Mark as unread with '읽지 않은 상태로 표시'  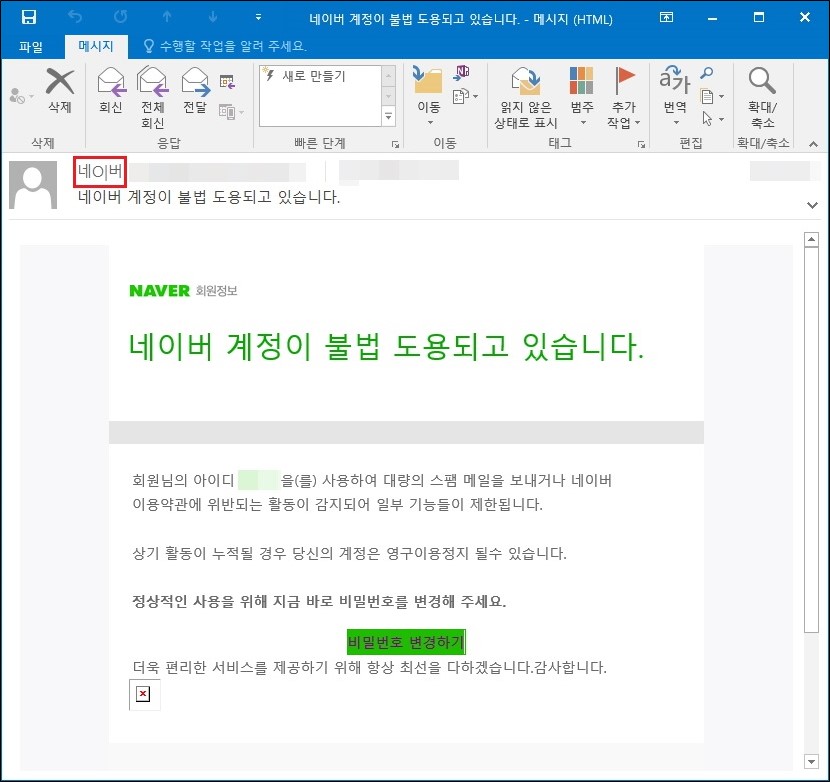(526, 98)
